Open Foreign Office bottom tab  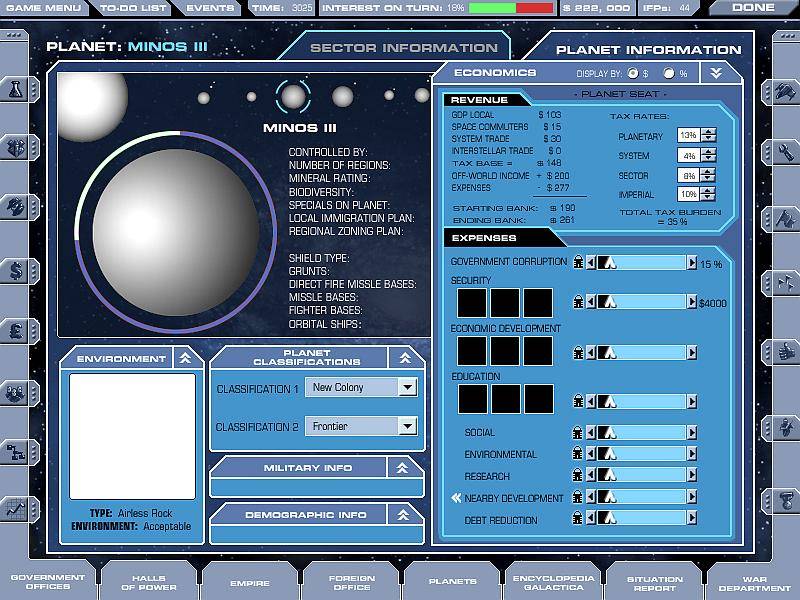click(x=352, y=583)
